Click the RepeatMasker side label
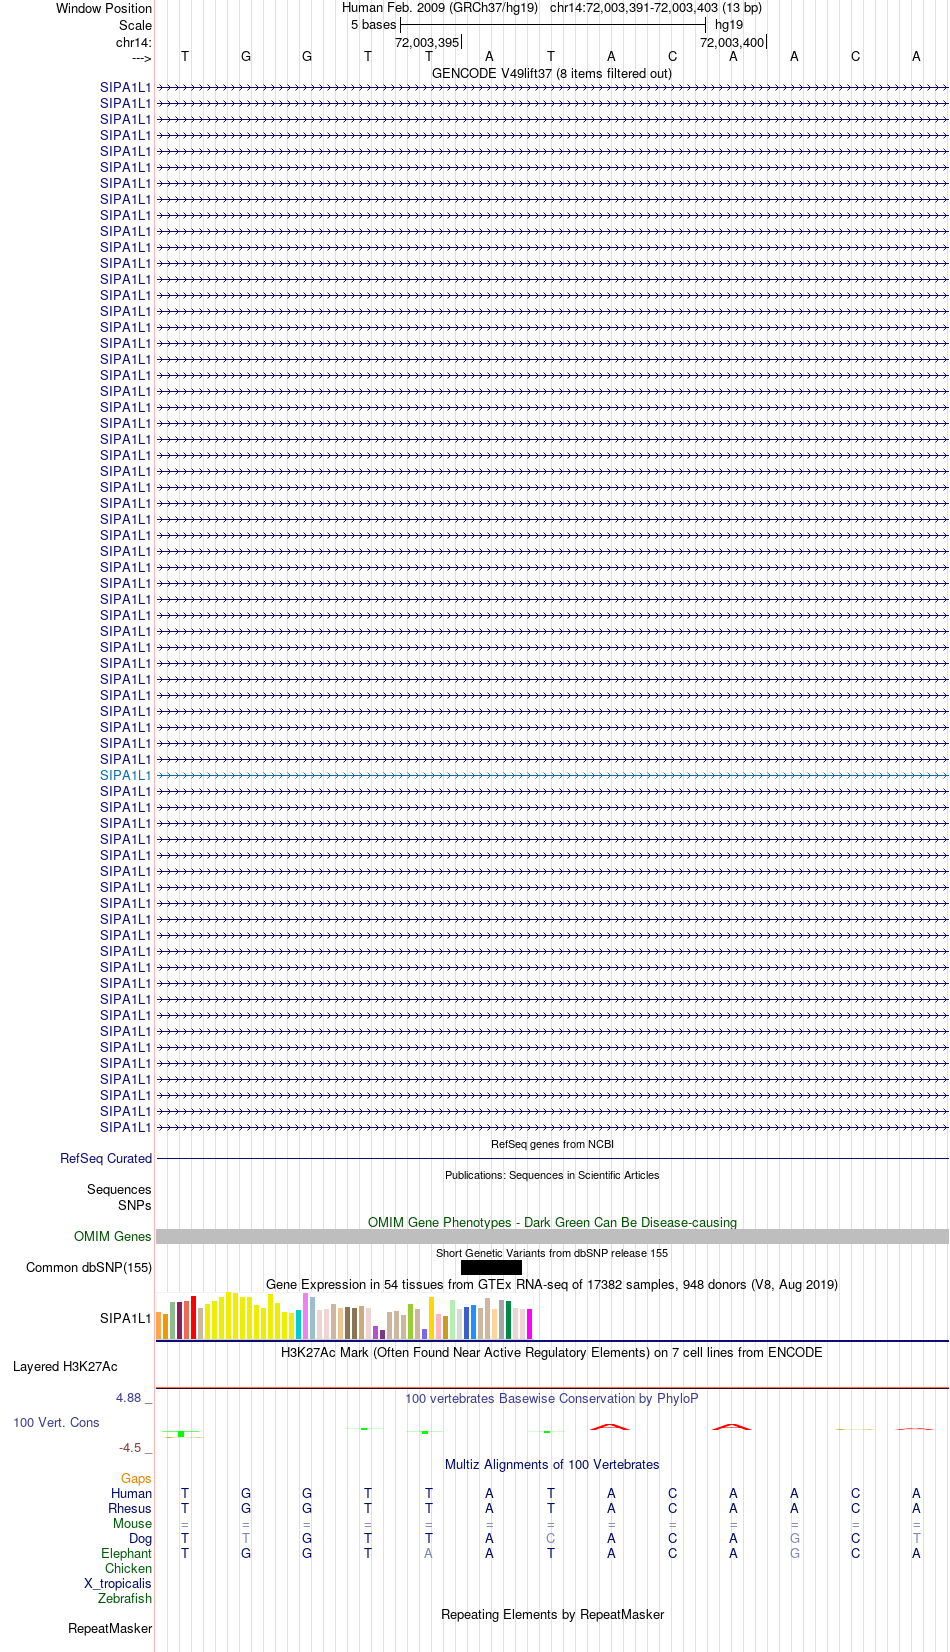This screenshot has width=950, height=1652. (x=110, y=1628)
